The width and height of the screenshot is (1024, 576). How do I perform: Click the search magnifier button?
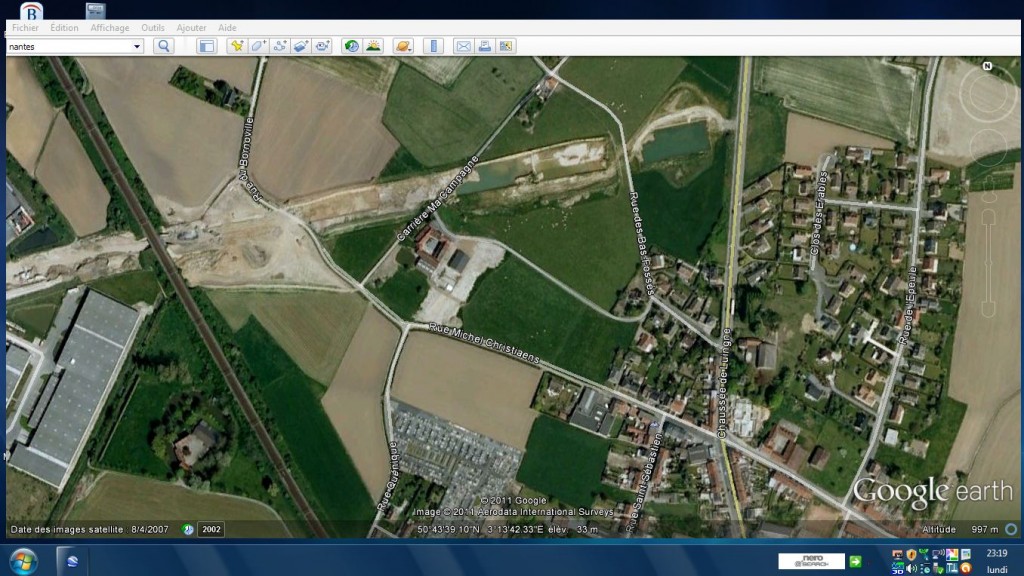[164, 46]
